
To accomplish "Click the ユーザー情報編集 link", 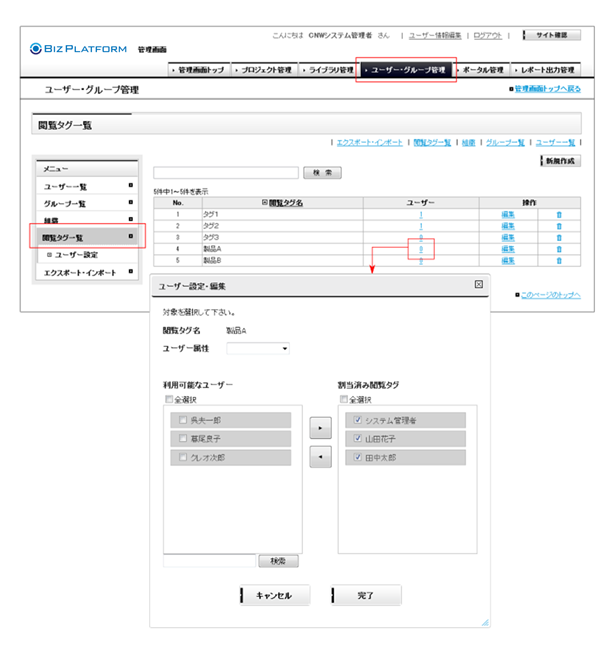I will (x=435, y=36).
